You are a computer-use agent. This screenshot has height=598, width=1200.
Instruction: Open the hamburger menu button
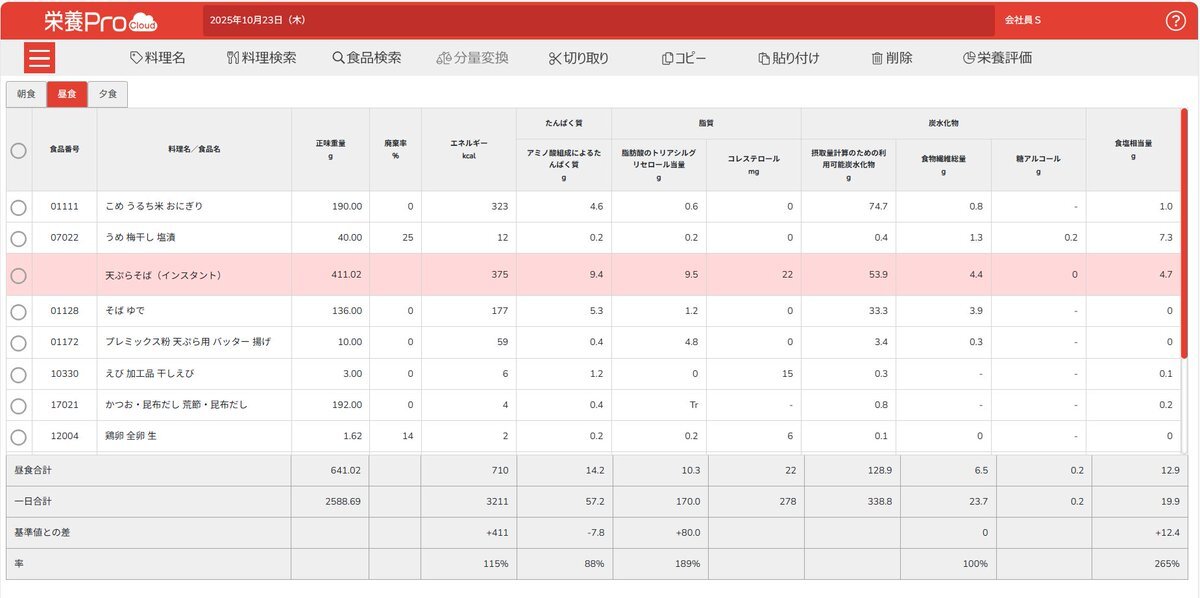point(39,58)
